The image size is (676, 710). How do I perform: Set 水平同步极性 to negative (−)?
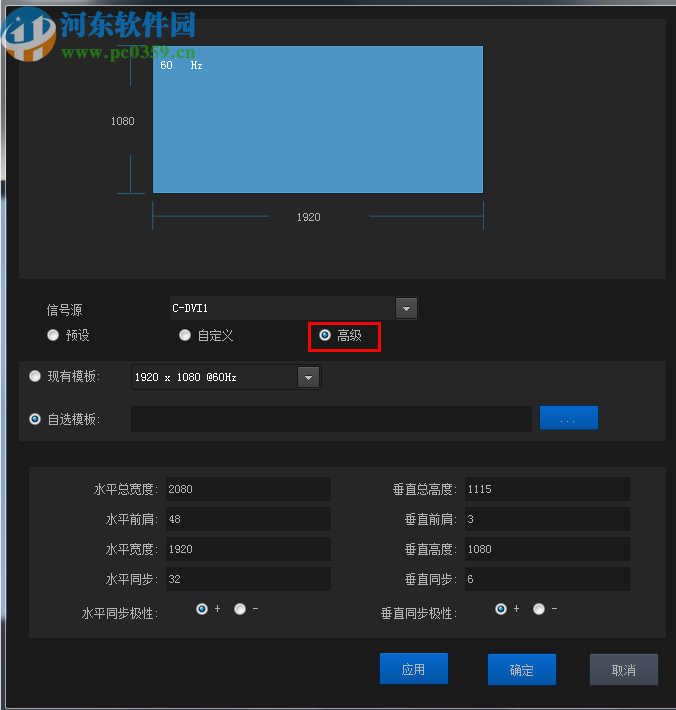tap(240, 609)
